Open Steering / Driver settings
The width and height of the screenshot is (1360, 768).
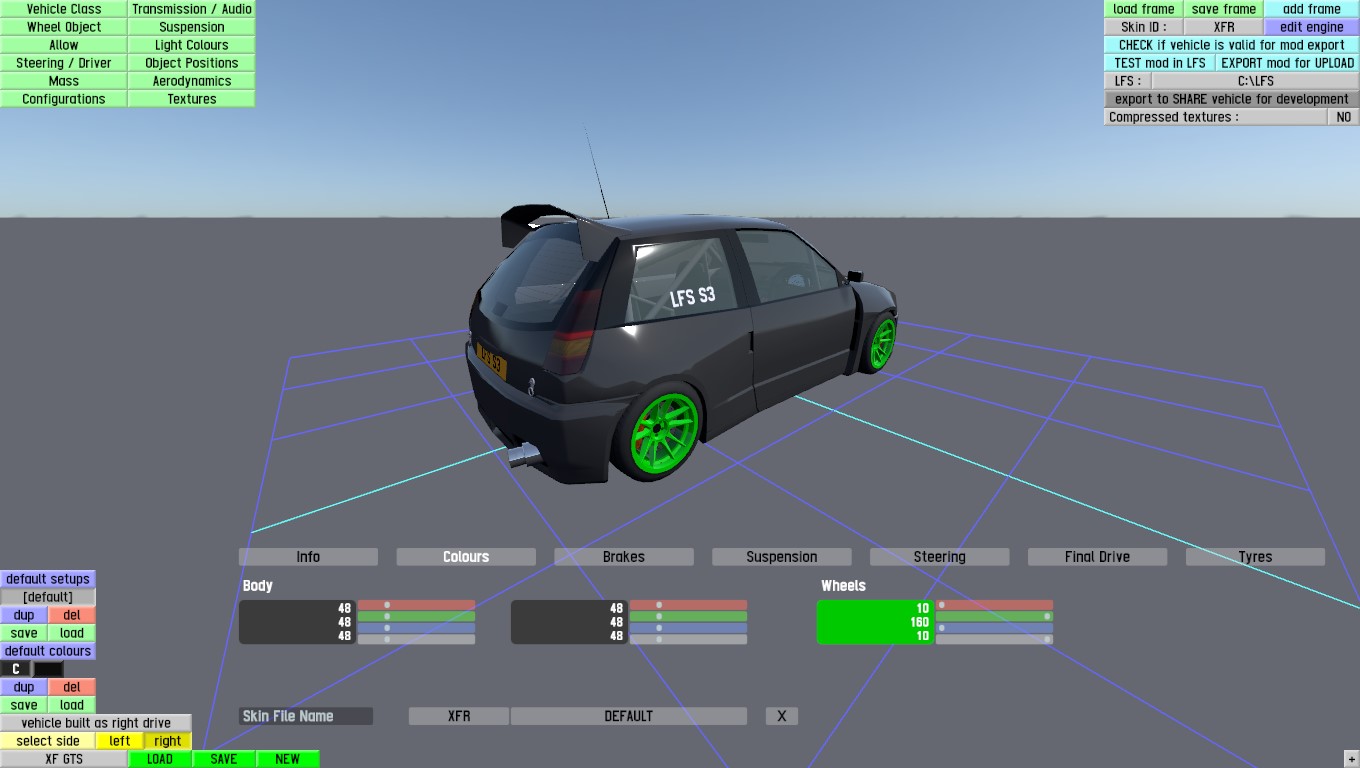64,63
